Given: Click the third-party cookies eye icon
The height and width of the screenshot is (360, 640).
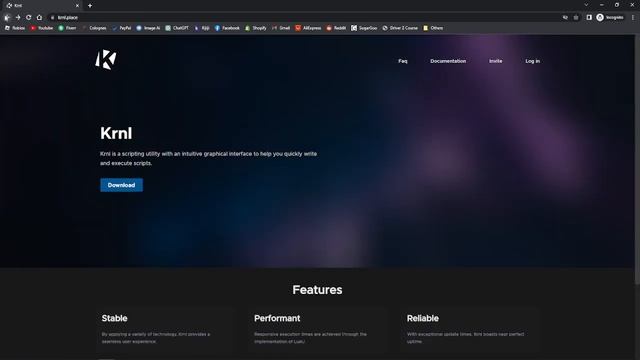Looking at the screenshot, I should pyautogui.click(x=565, y=18).
